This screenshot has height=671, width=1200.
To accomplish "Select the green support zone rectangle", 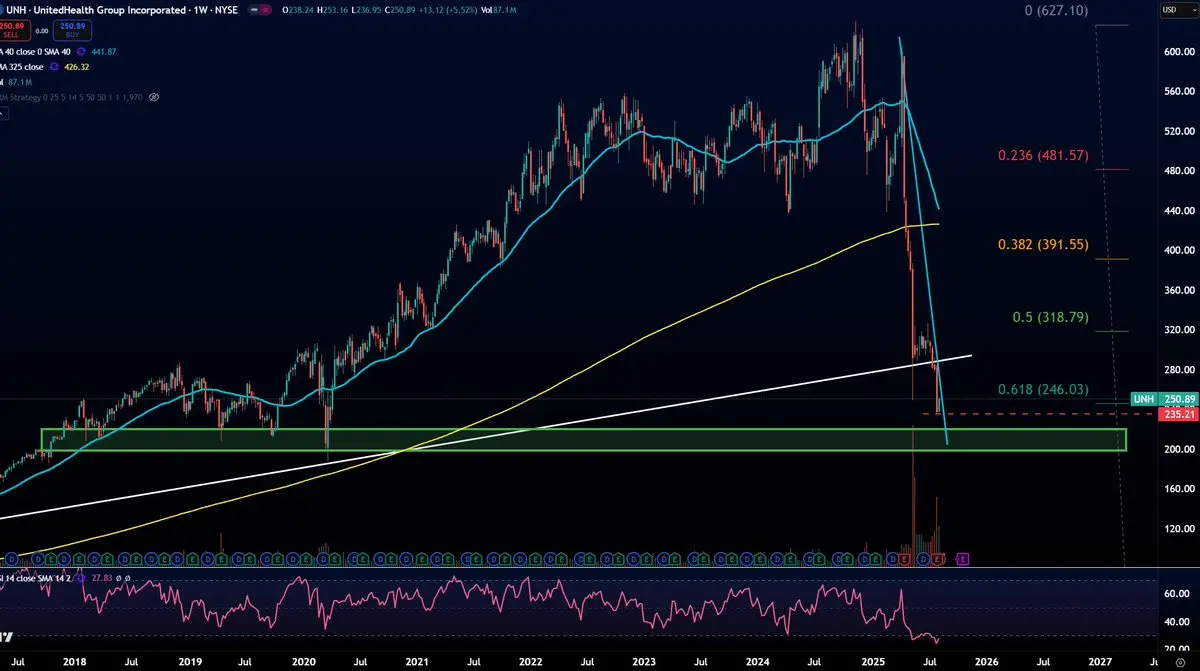I will point(583,439).
